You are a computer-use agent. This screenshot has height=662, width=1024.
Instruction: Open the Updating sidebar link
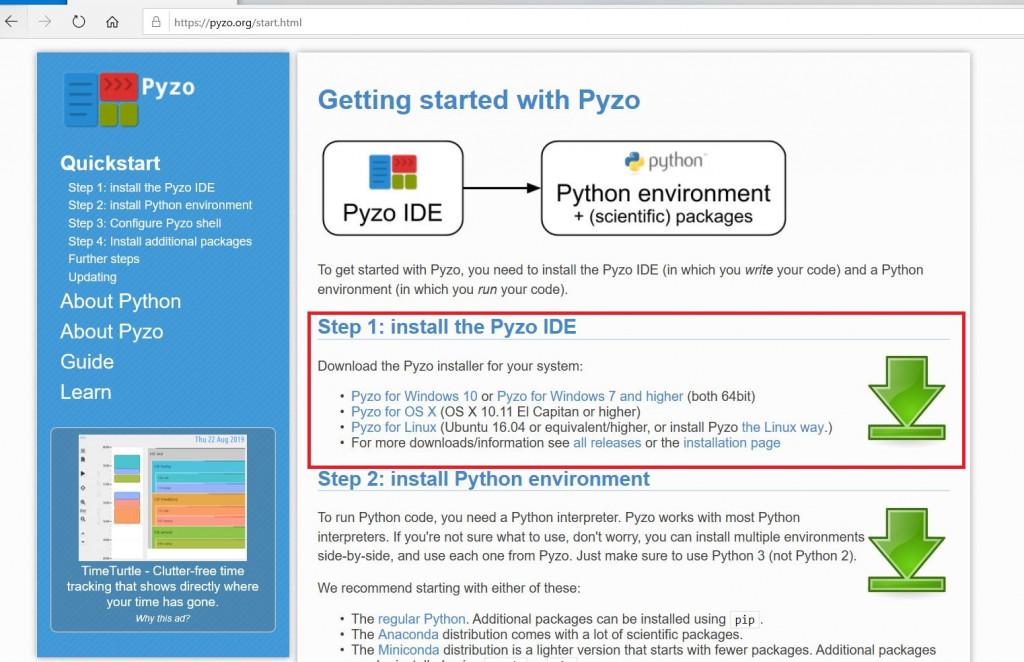point(92,277)
